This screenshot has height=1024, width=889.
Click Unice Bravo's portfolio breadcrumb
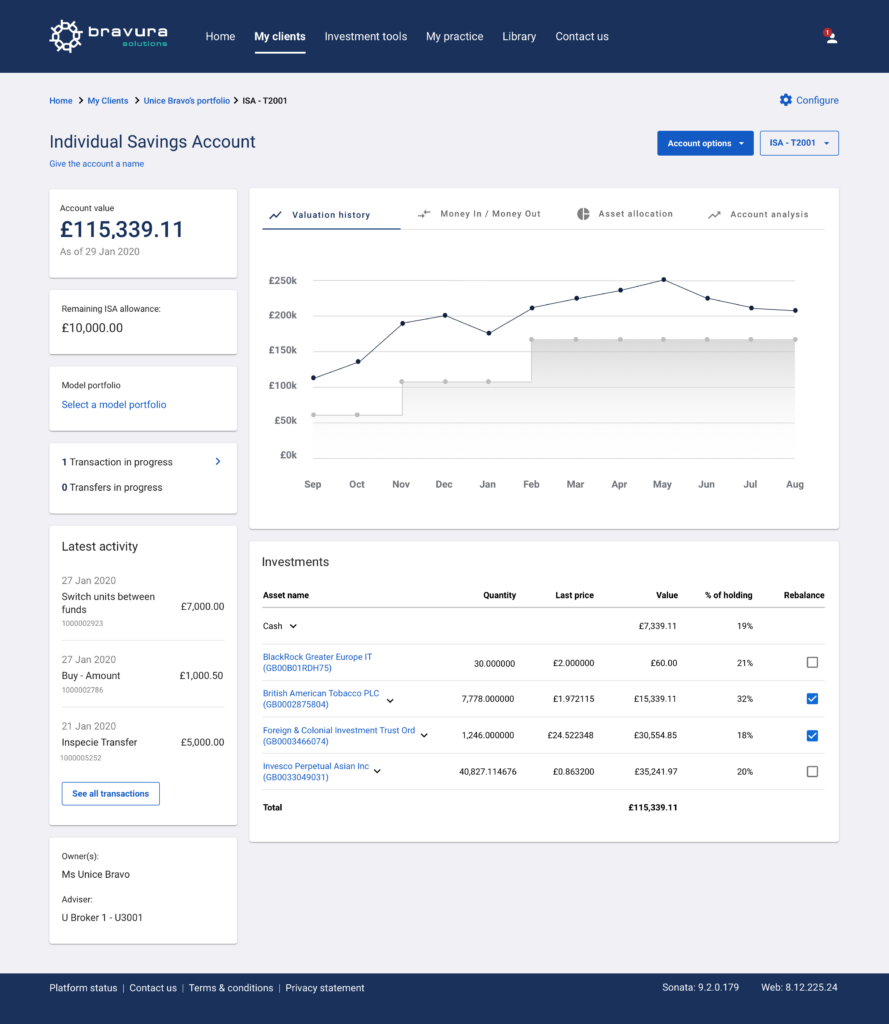click(x=187, y=101)
